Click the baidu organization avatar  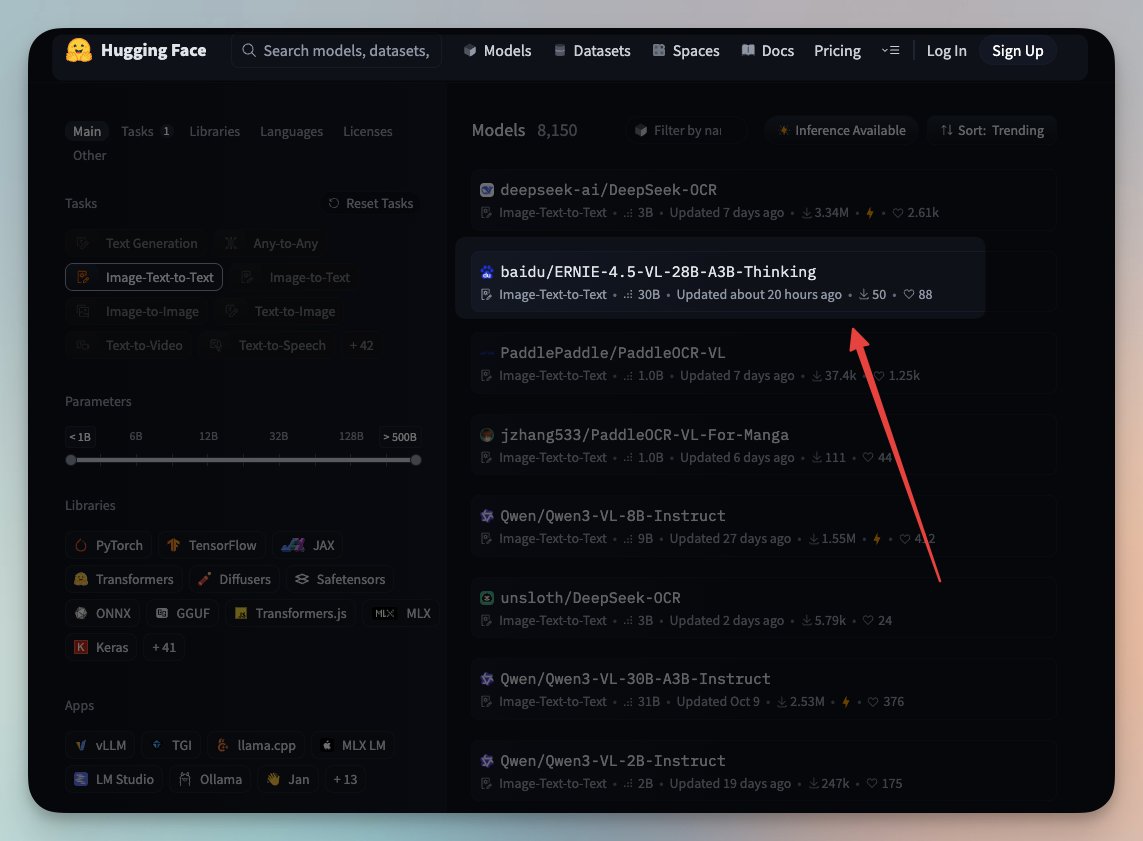coord(487,272)
